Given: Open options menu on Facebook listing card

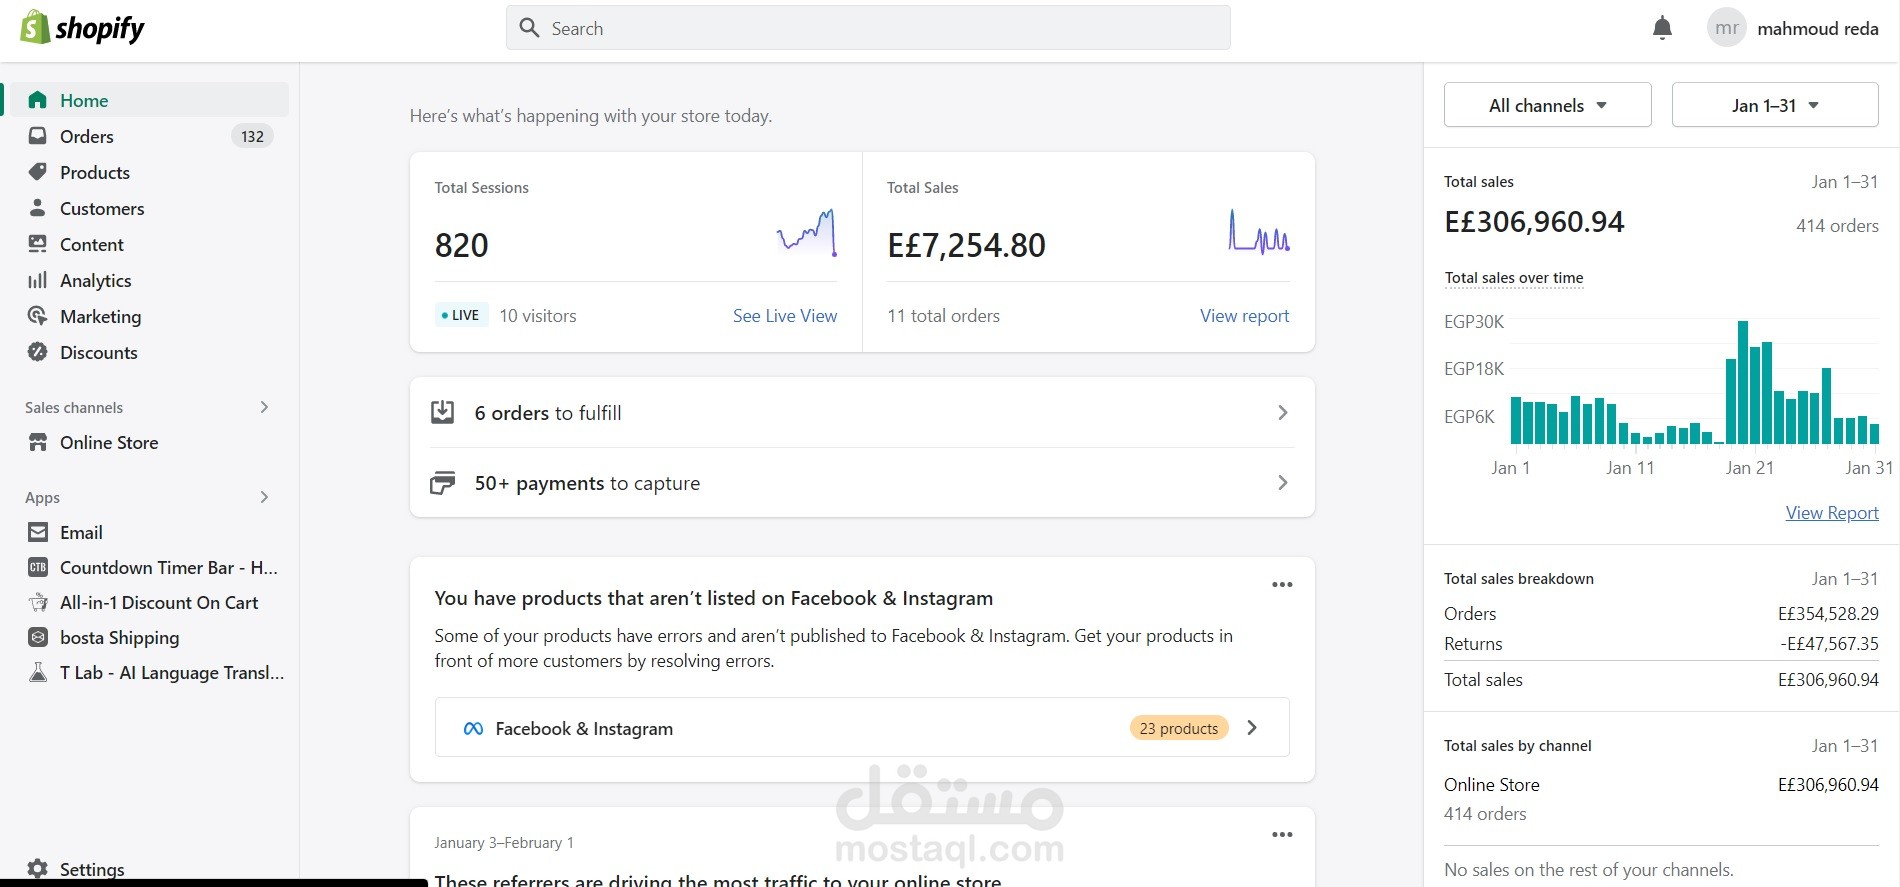Looking at the screenshot, I should [1282, 585].
